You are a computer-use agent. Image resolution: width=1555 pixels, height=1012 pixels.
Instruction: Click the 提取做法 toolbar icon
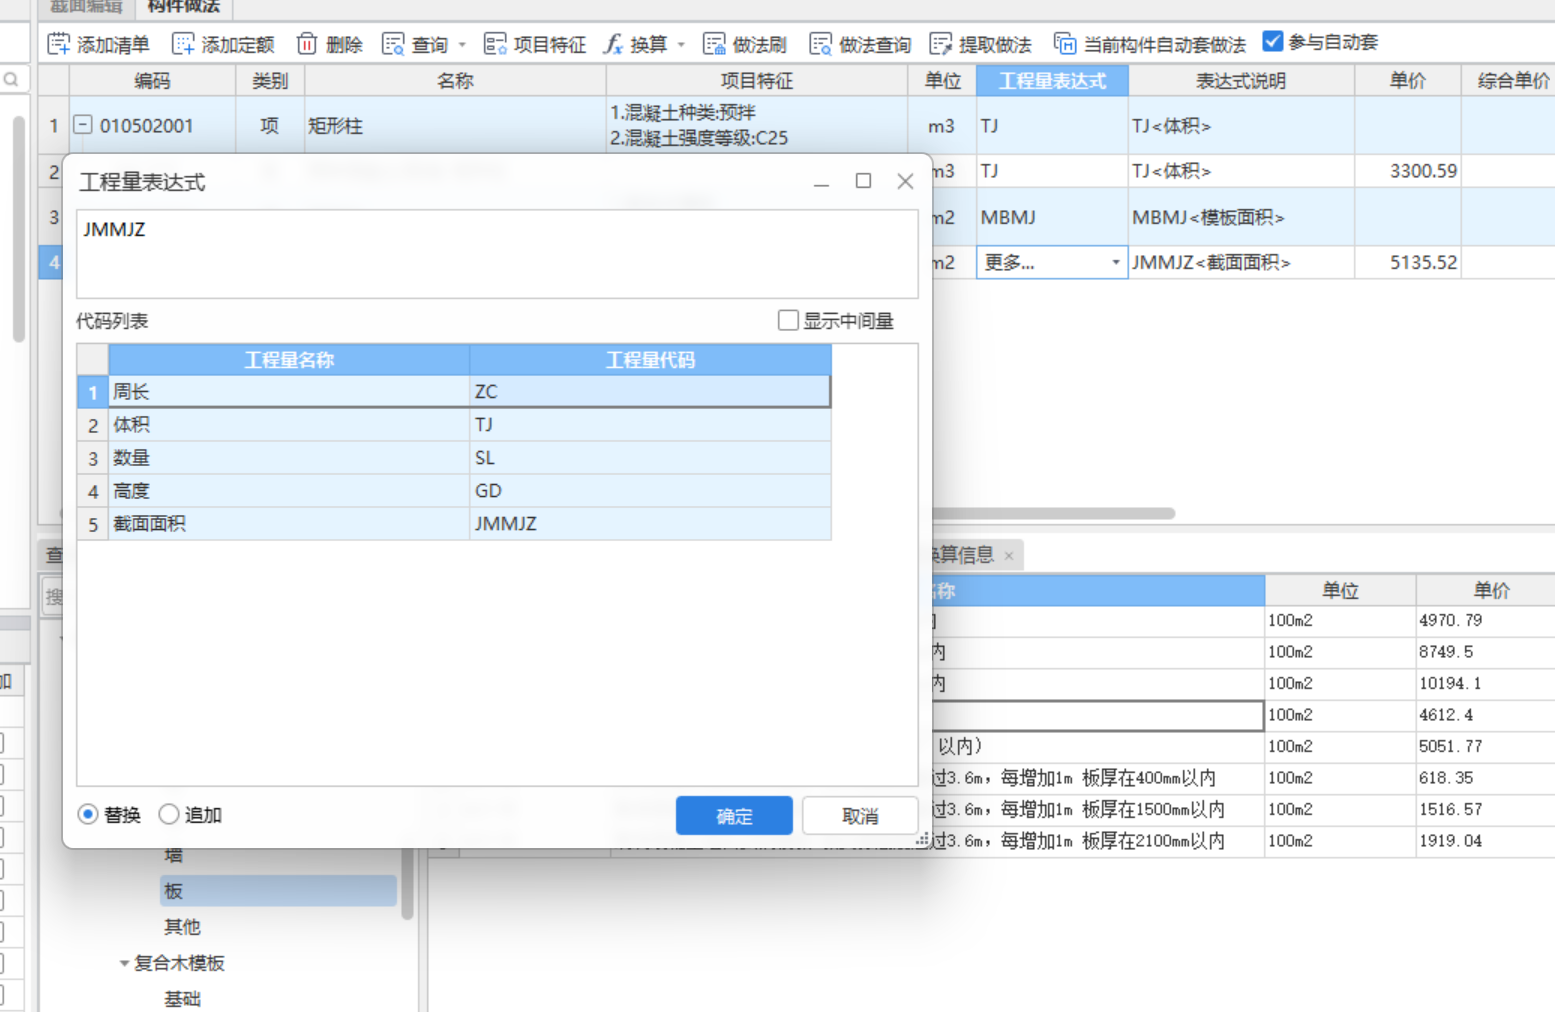(941, 44)
